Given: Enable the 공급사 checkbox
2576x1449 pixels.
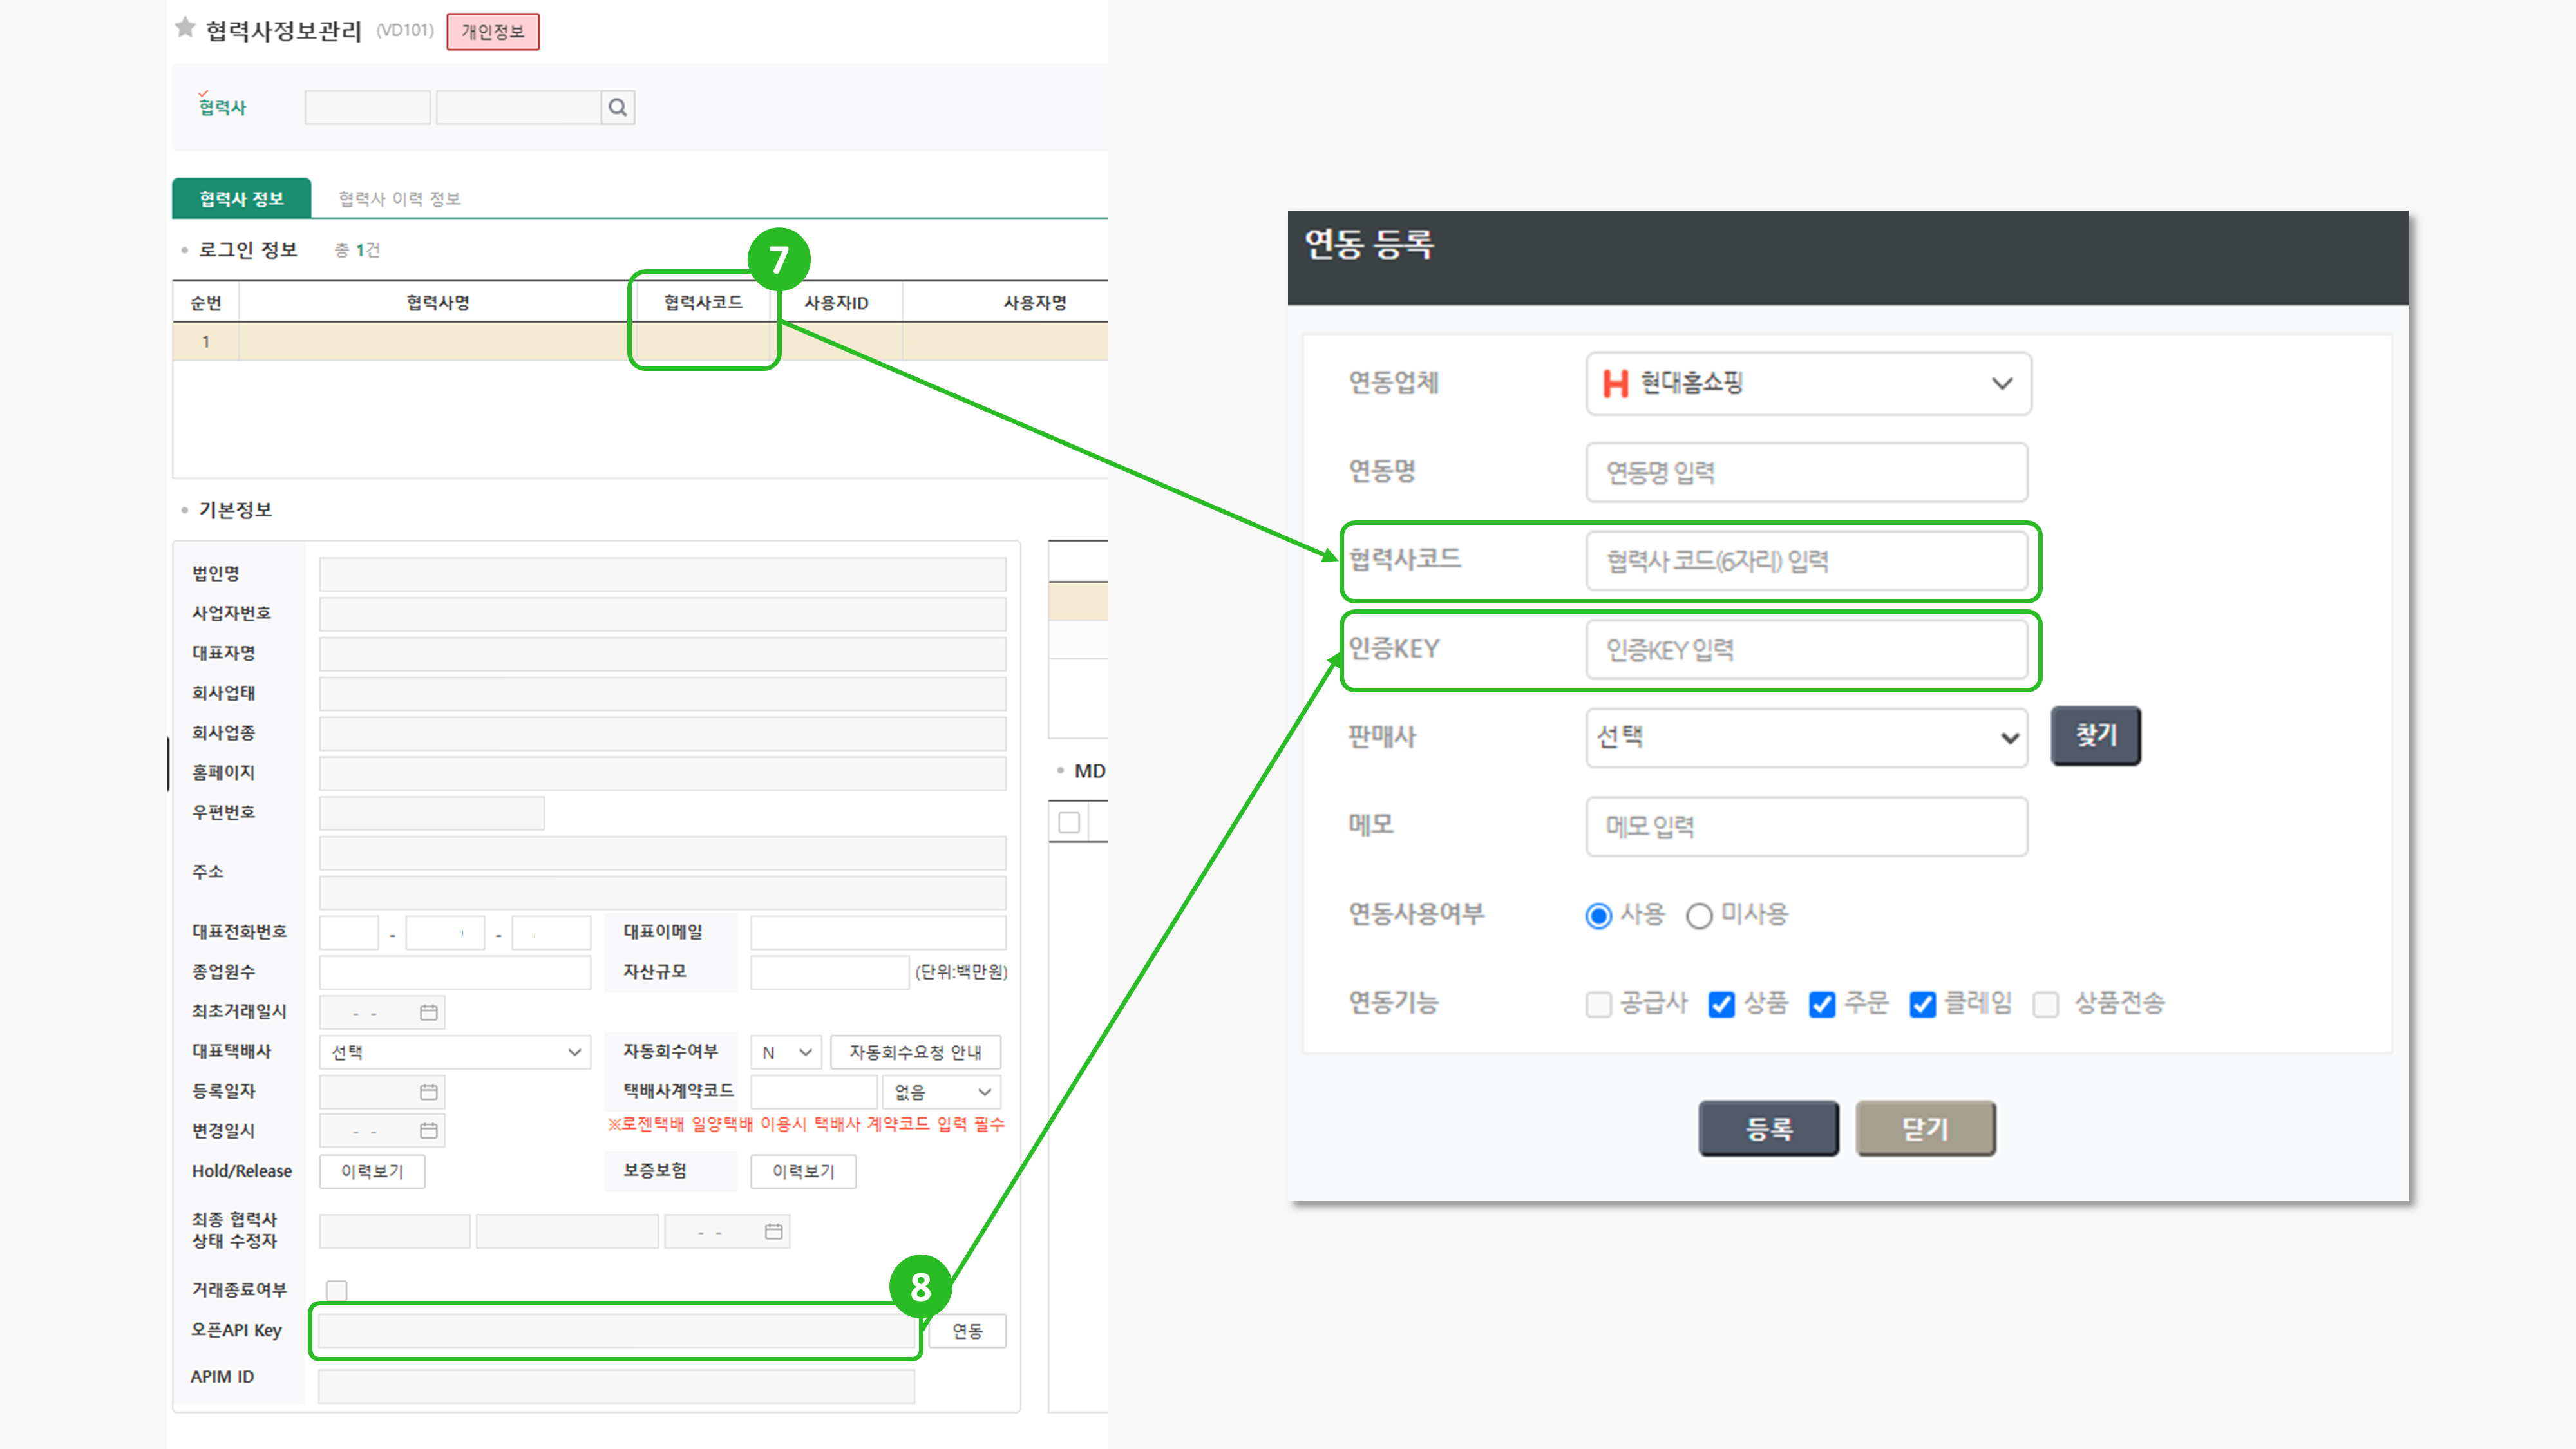Looking at the screenshot, I should 1598,1004.
